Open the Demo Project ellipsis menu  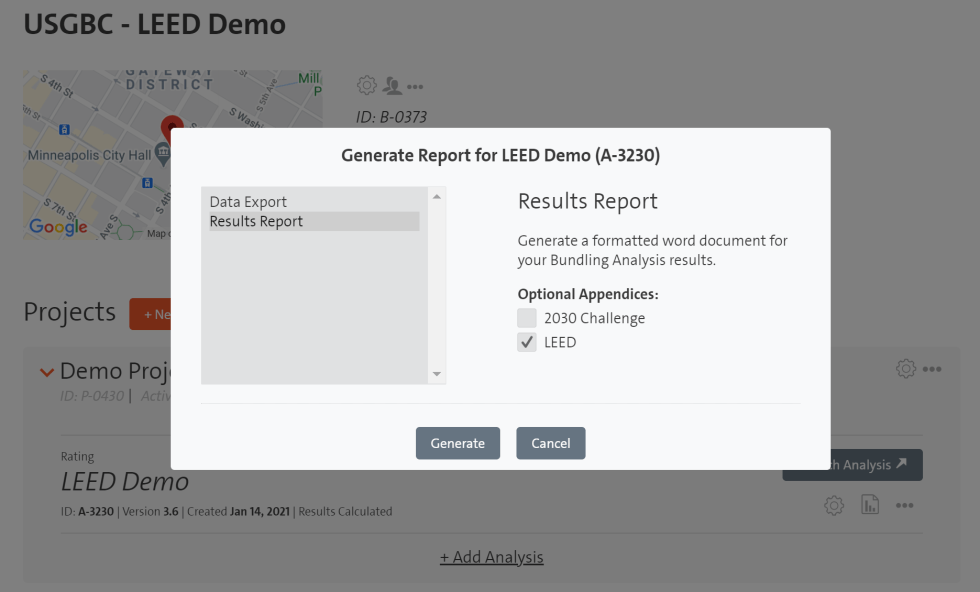coord(930,368)
